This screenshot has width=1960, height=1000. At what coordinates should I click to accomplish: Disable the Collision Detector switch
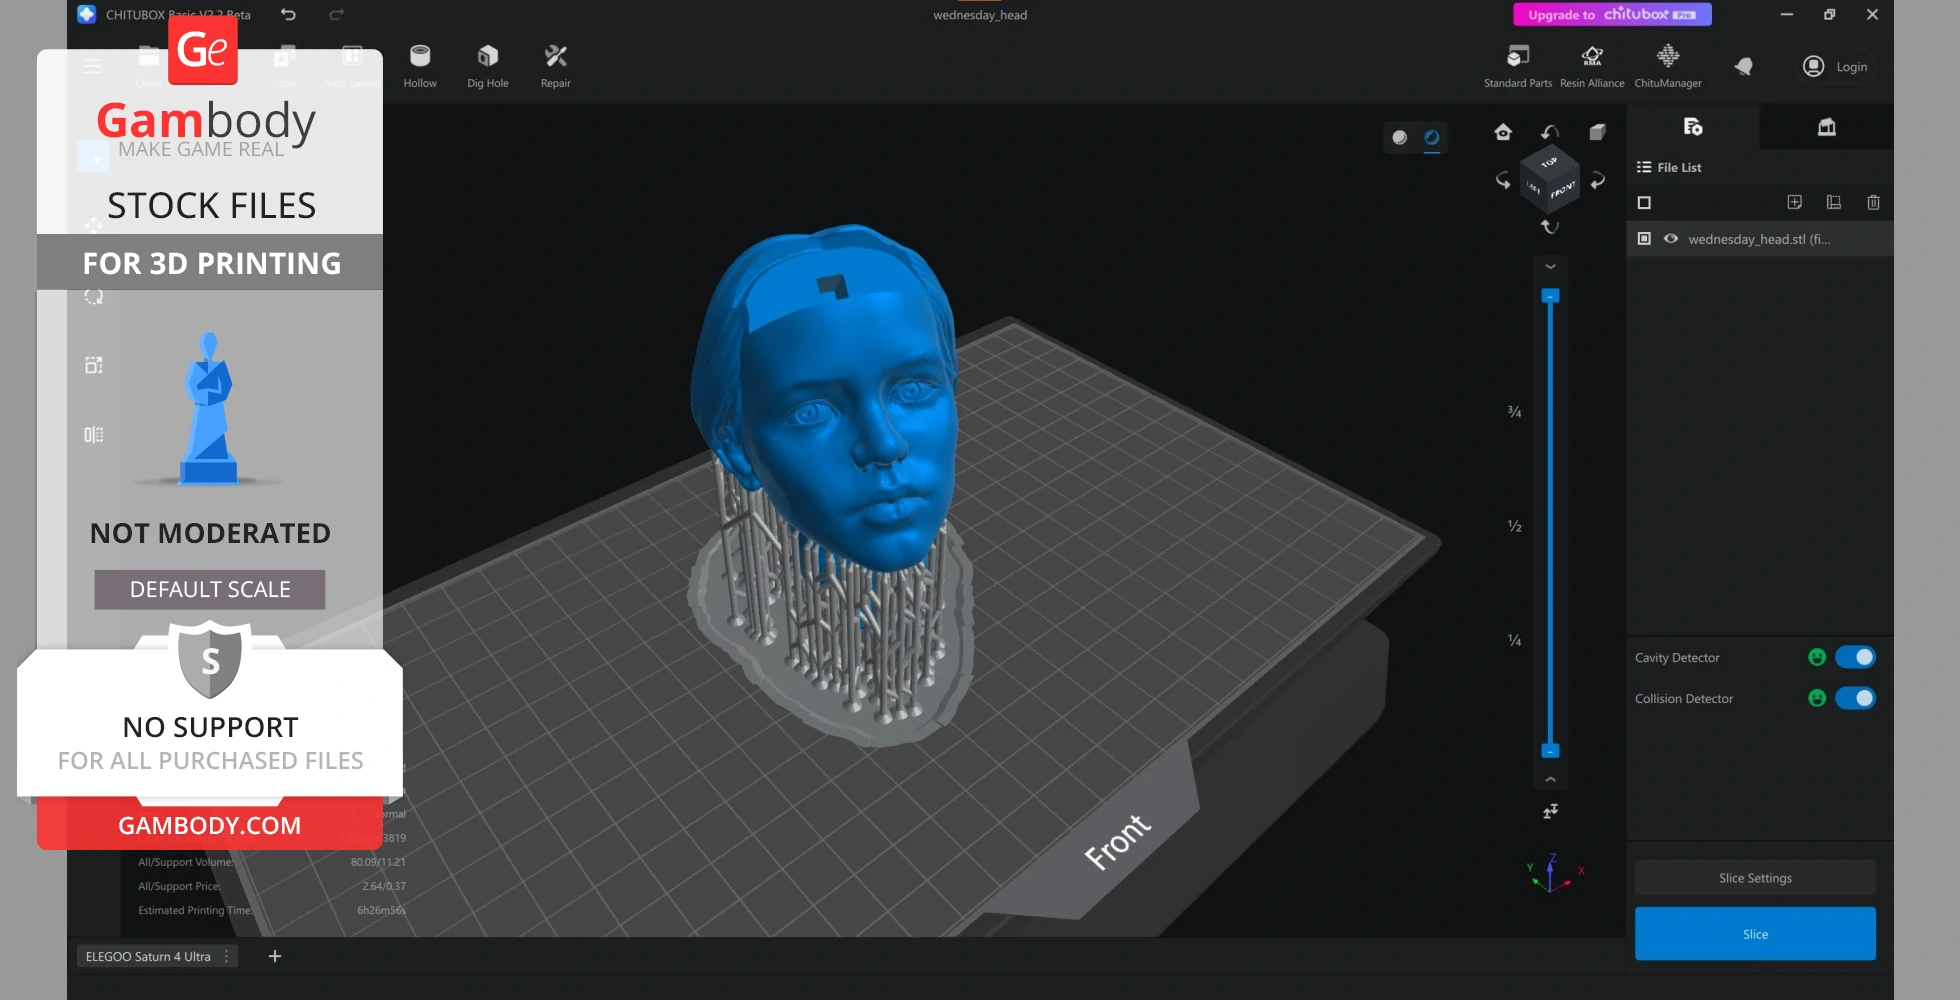[1855, 698]
